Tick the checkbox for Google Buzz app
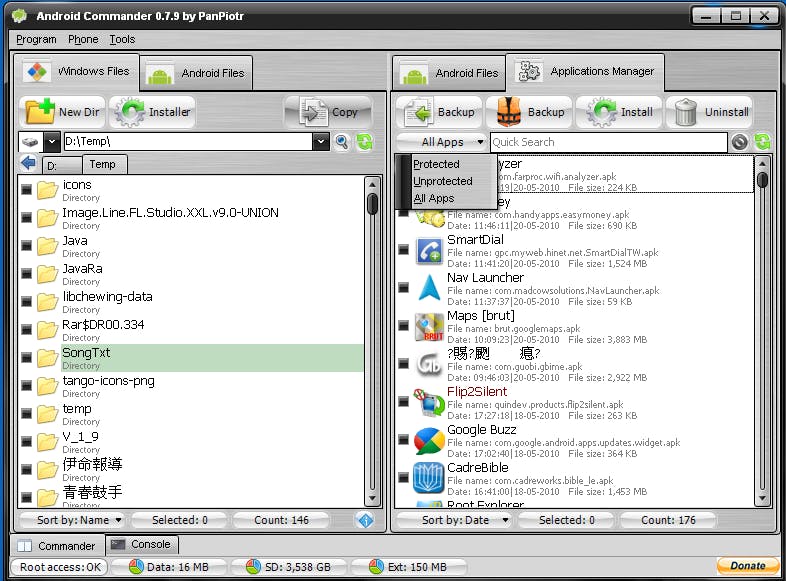This screenshot has width=786, height=581. point(403,439)
